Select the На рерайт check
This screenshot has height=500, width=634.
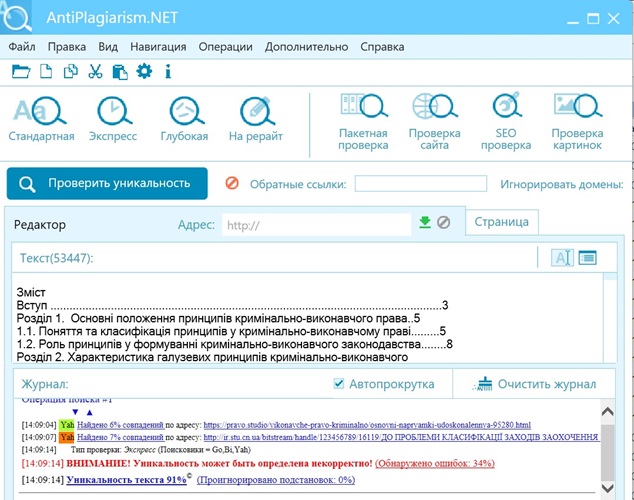pos(256,119)
